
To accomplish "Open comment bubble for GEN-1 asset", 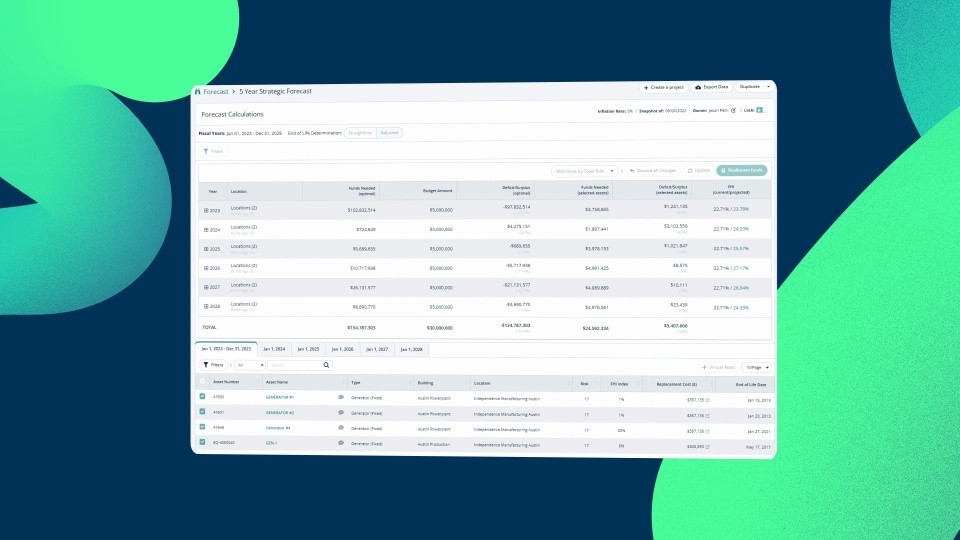I will point(341,442).
